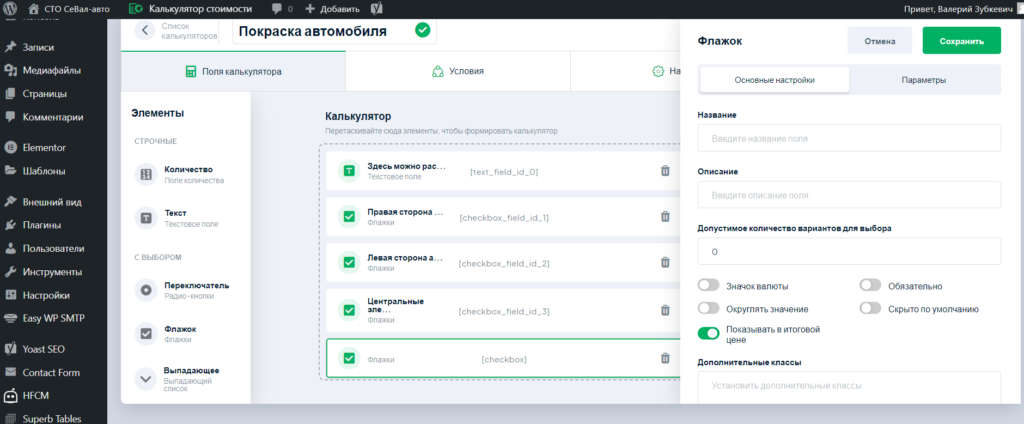Screen dimensions: 1024x424
Task: Delete the checkbox_field_id_1 row
Action: click(x=665, y=217)
